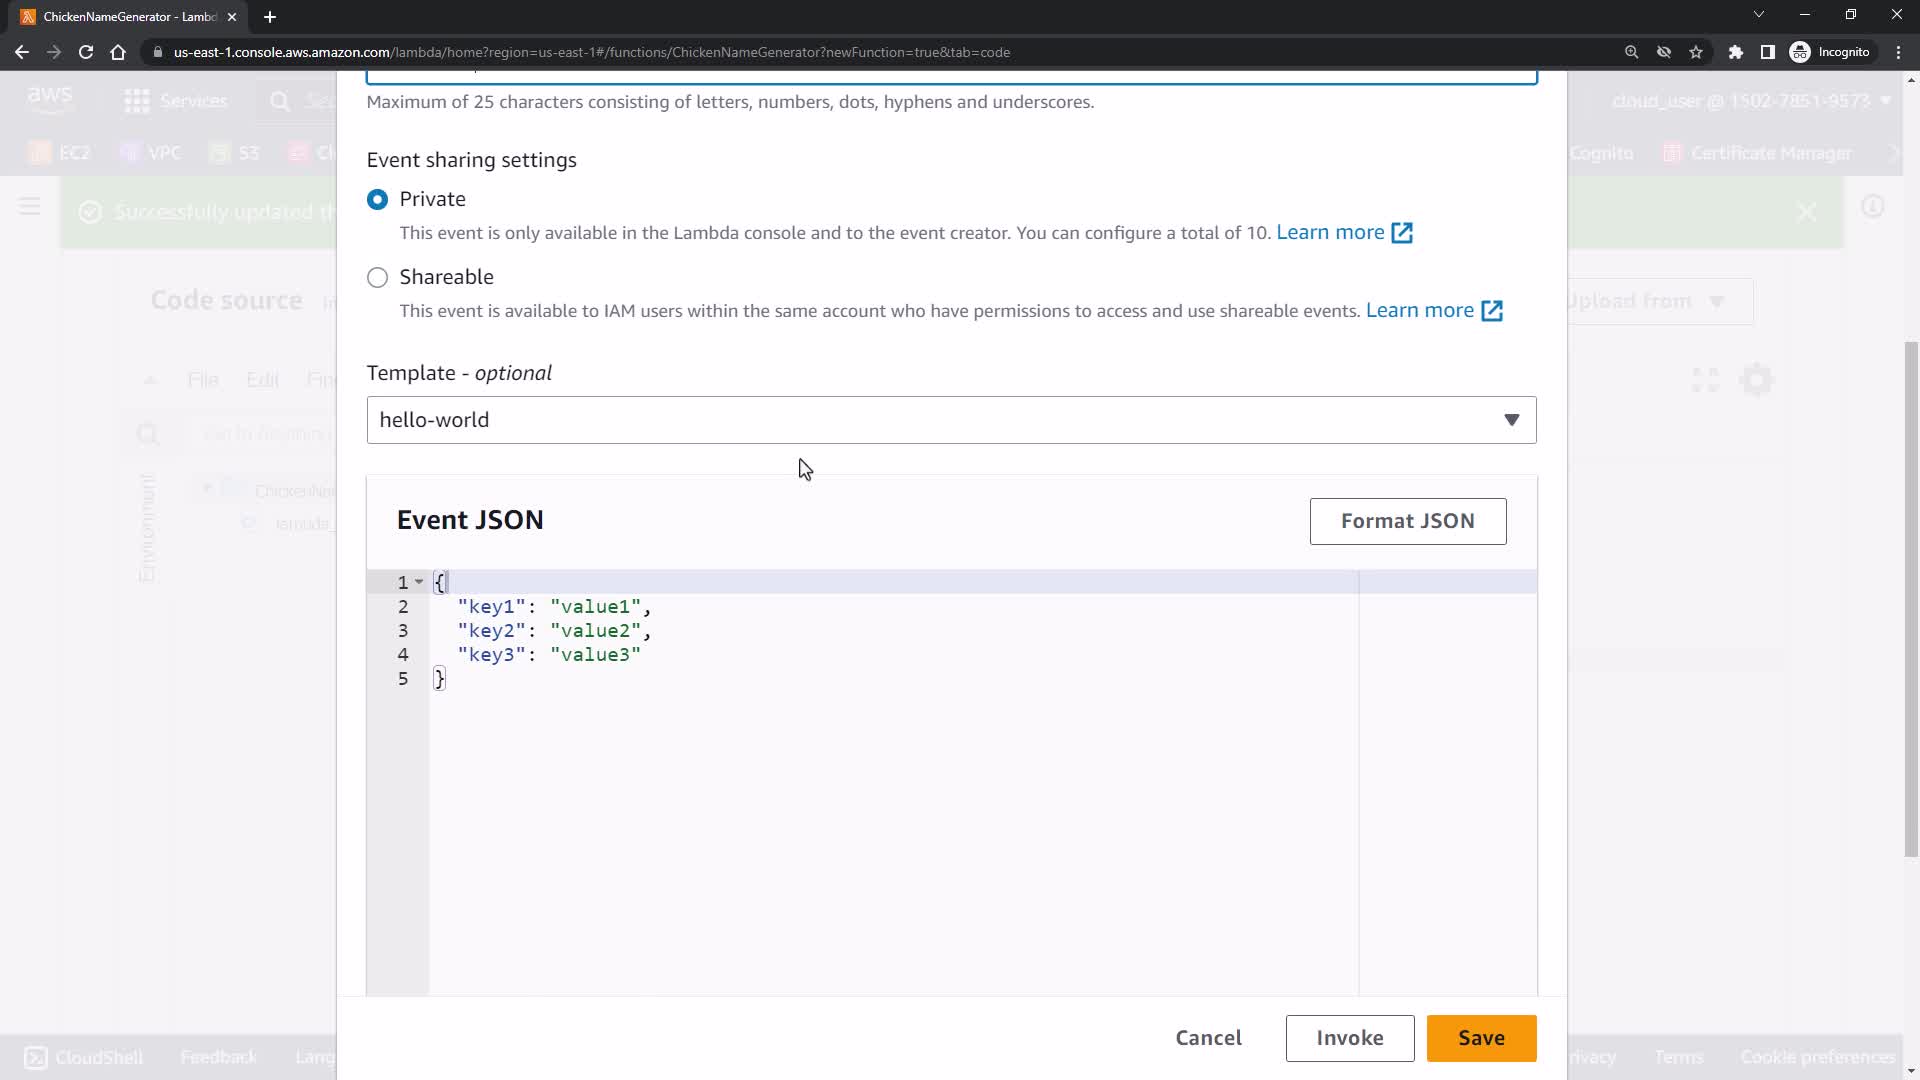This screenshot has width=1920, height=1080.
Task: Open Chrome's three-dot menu
Action: (1898, 52)
